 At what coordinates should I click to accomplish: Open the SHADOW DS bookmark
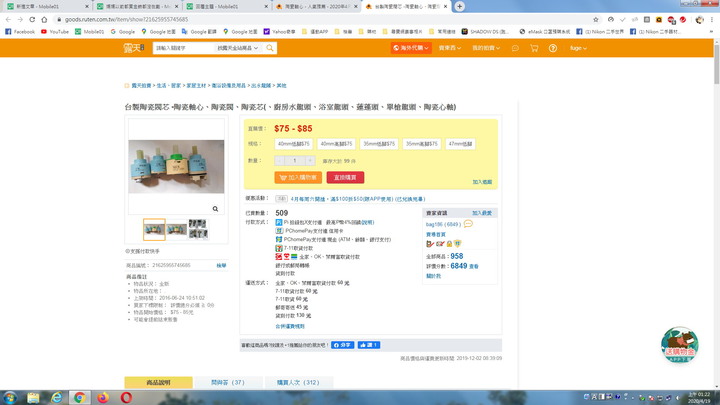click(485, 32)
